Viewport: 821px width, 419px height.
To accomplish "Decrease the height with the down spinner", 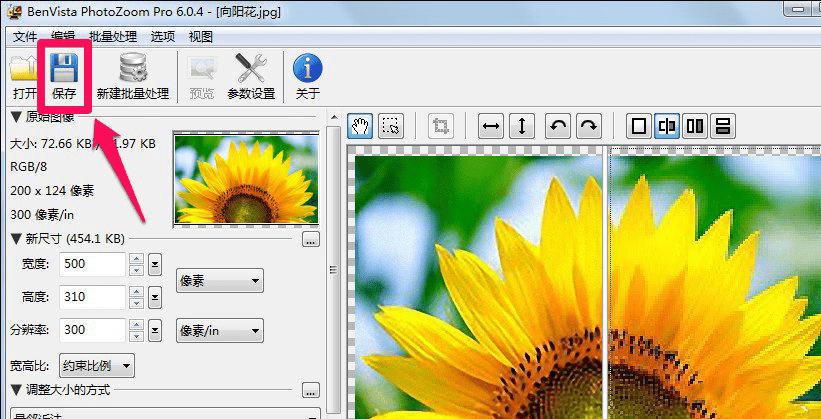I will pos(136,303).
